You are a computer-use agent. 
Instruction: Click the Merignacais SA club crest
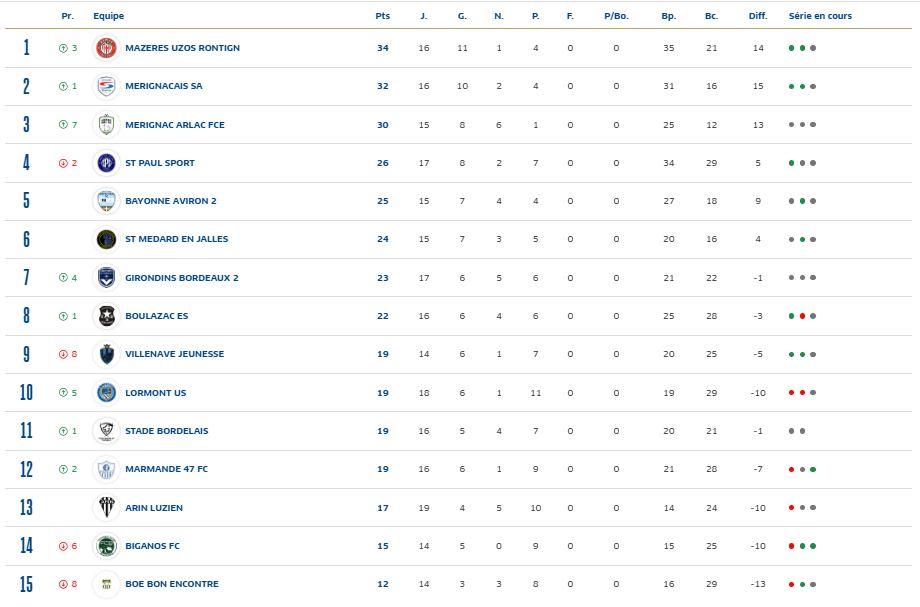pyautogui.click(x=106, y=86)
